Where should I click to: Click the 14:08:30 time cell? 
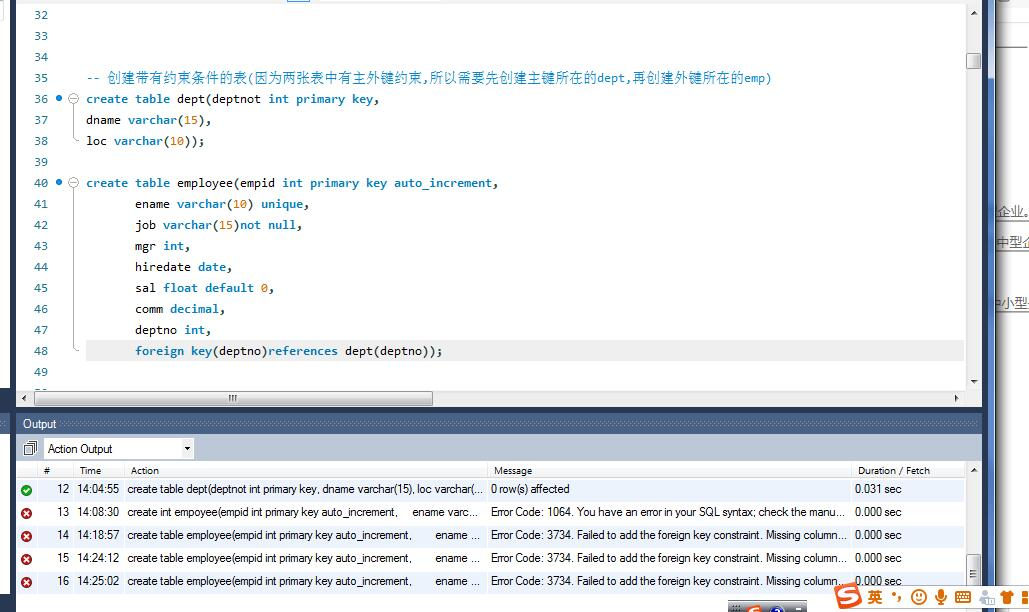coord(98,512)
